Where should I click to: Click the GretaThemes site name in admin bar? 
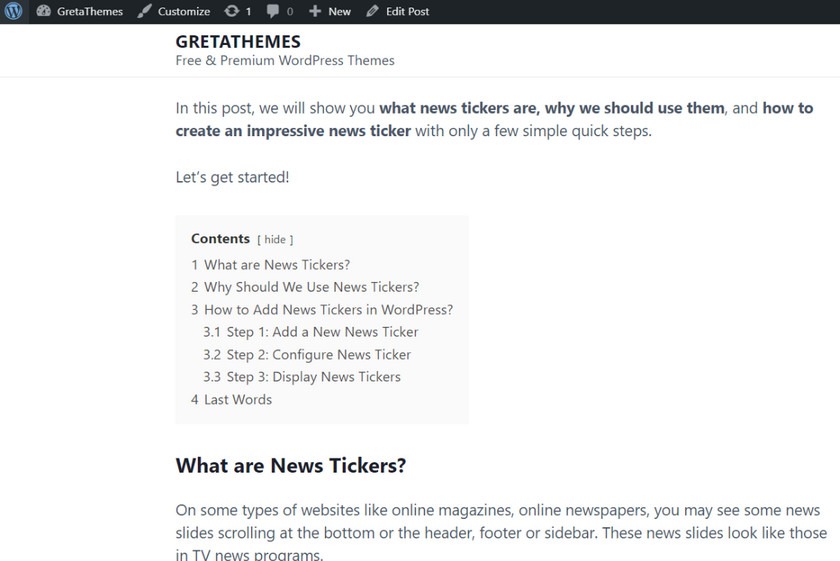(90, 11)
